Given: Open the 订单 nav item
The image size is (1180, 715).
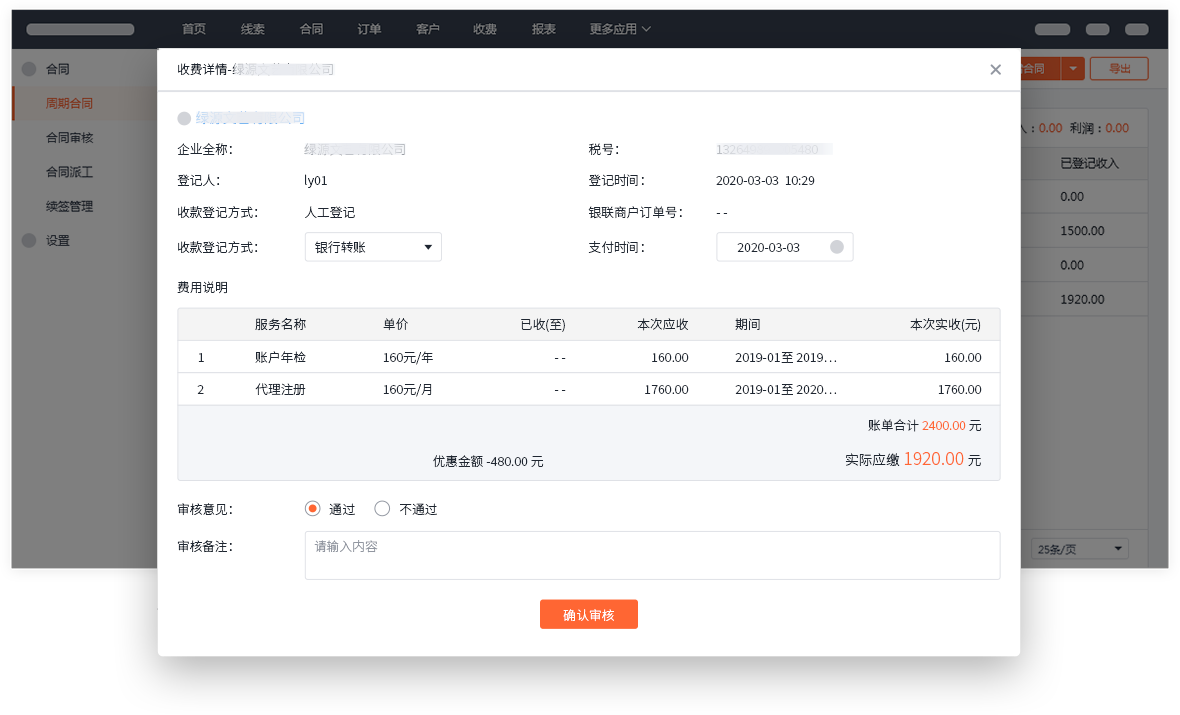Looking at the screenshot, I should tap(369, 29).
